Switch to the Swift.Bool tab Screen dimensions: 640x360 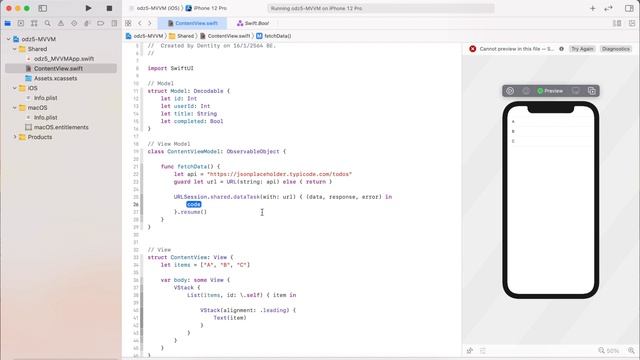point(253,23)
